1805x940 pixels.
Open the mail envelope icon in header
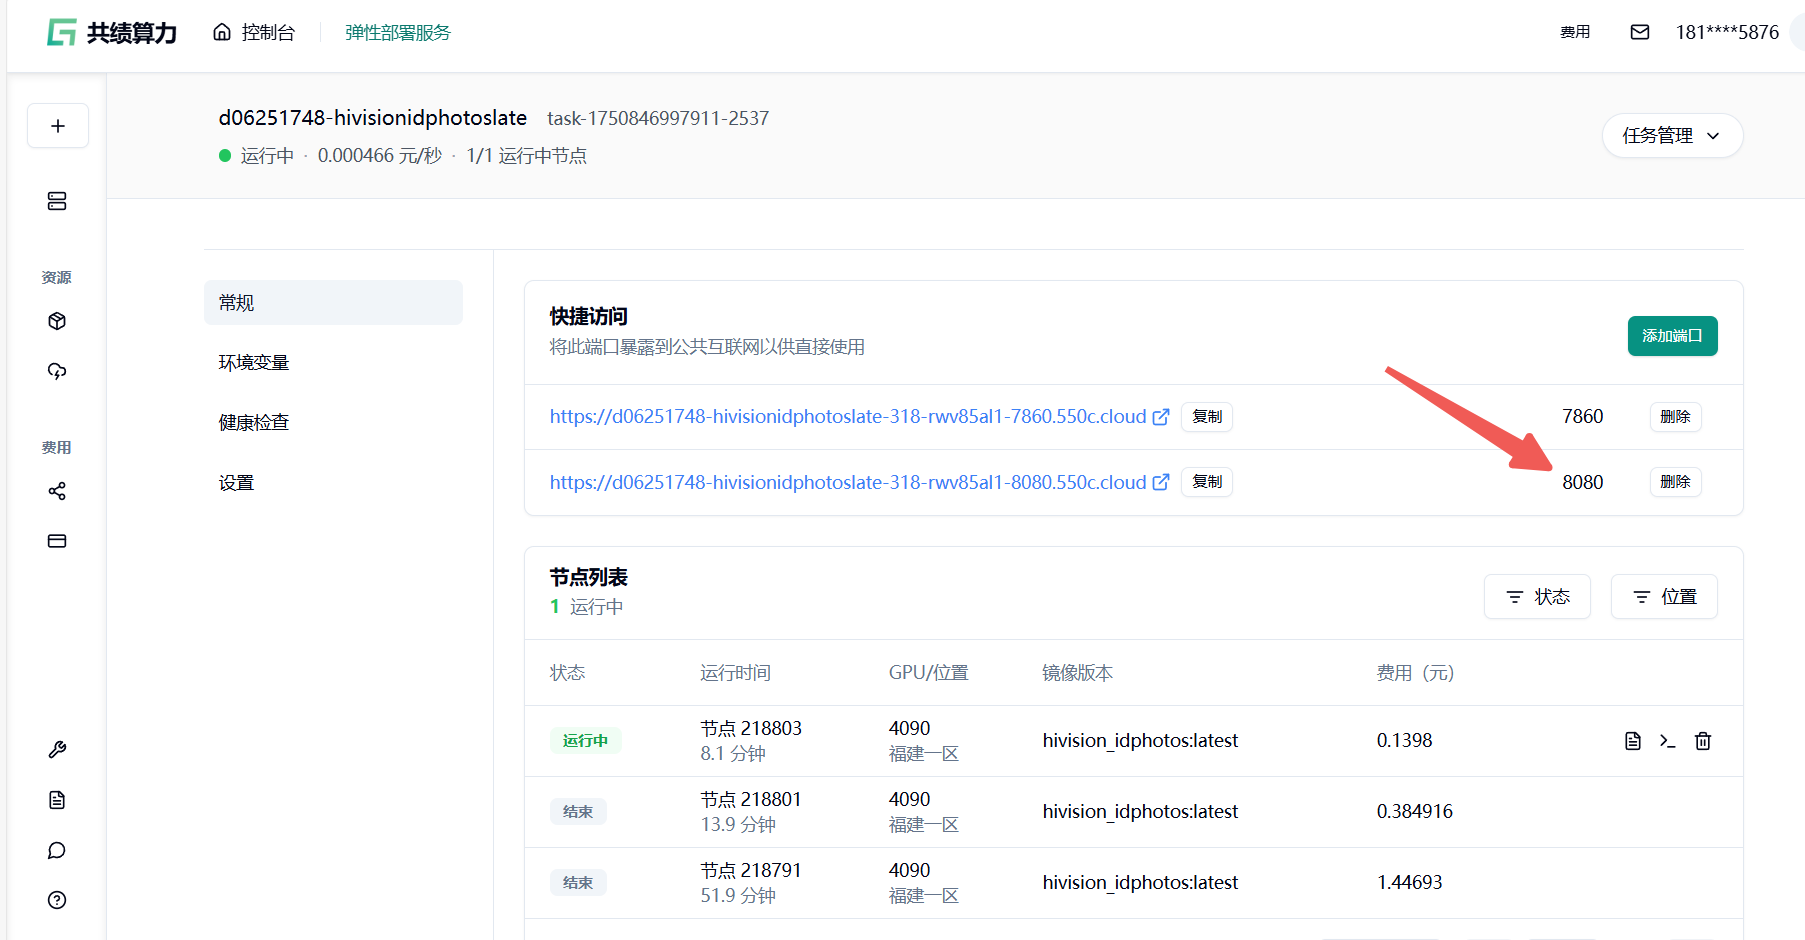point(1639,32)
